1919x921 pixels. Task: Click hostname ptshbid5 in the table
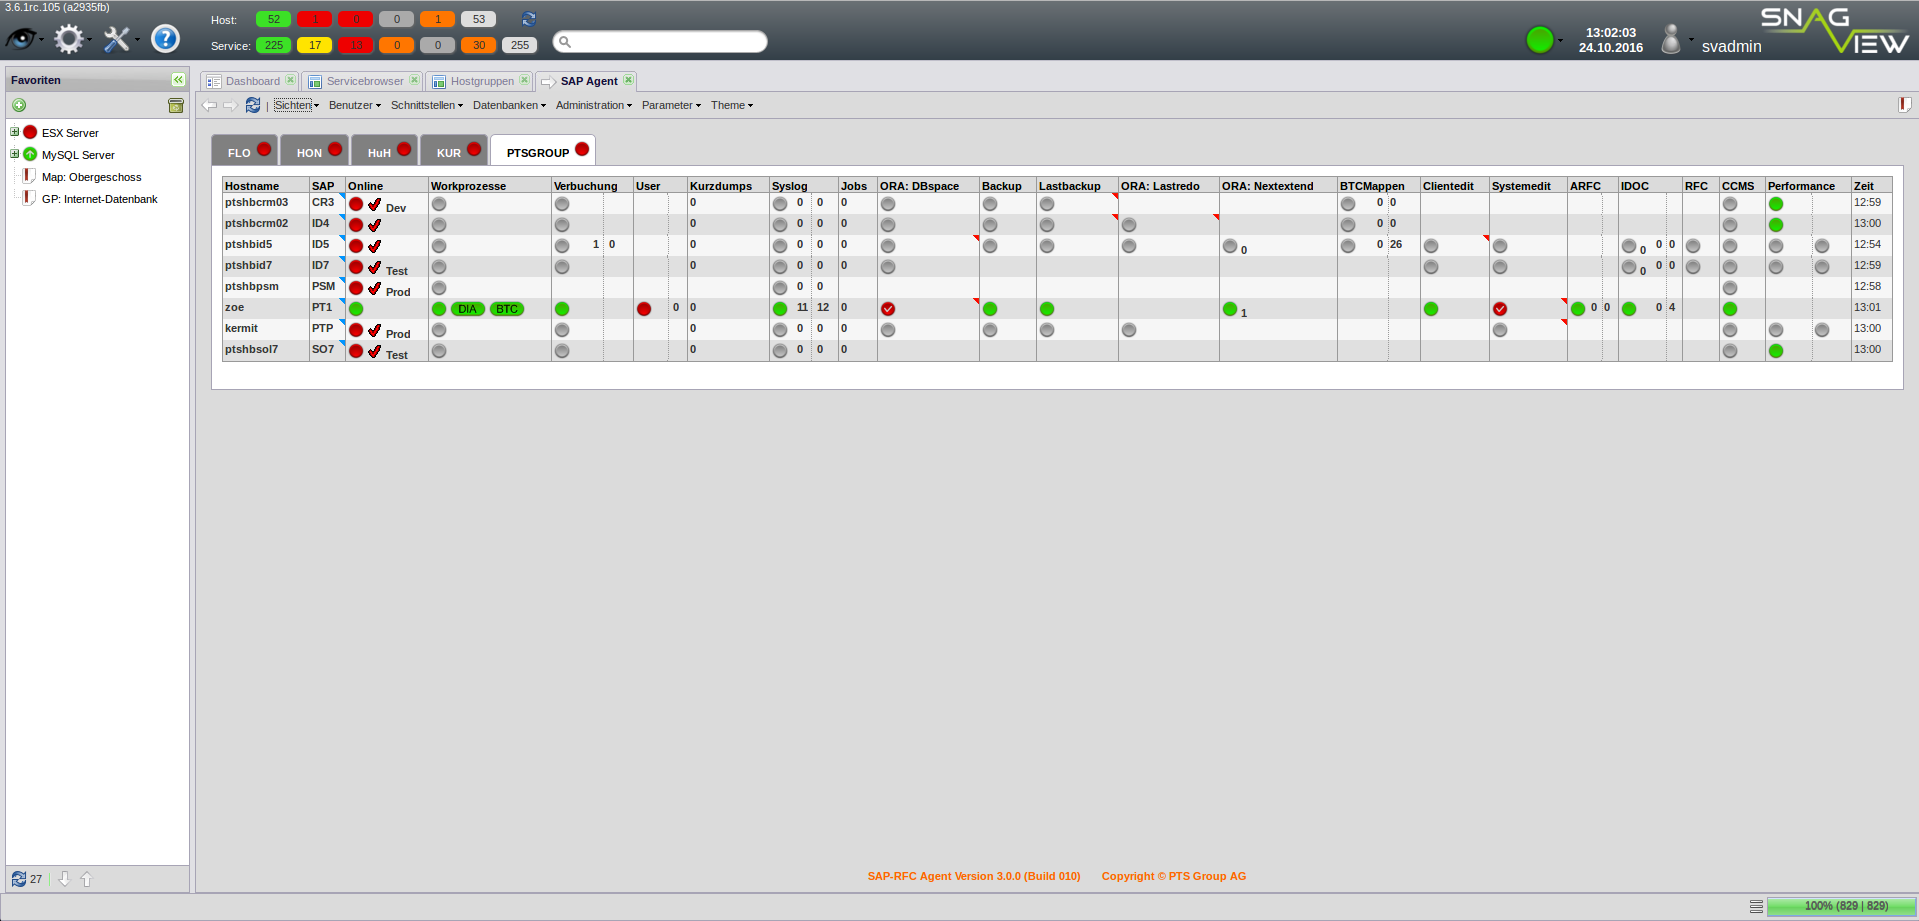pyautogui.click(x=248, y=244)
